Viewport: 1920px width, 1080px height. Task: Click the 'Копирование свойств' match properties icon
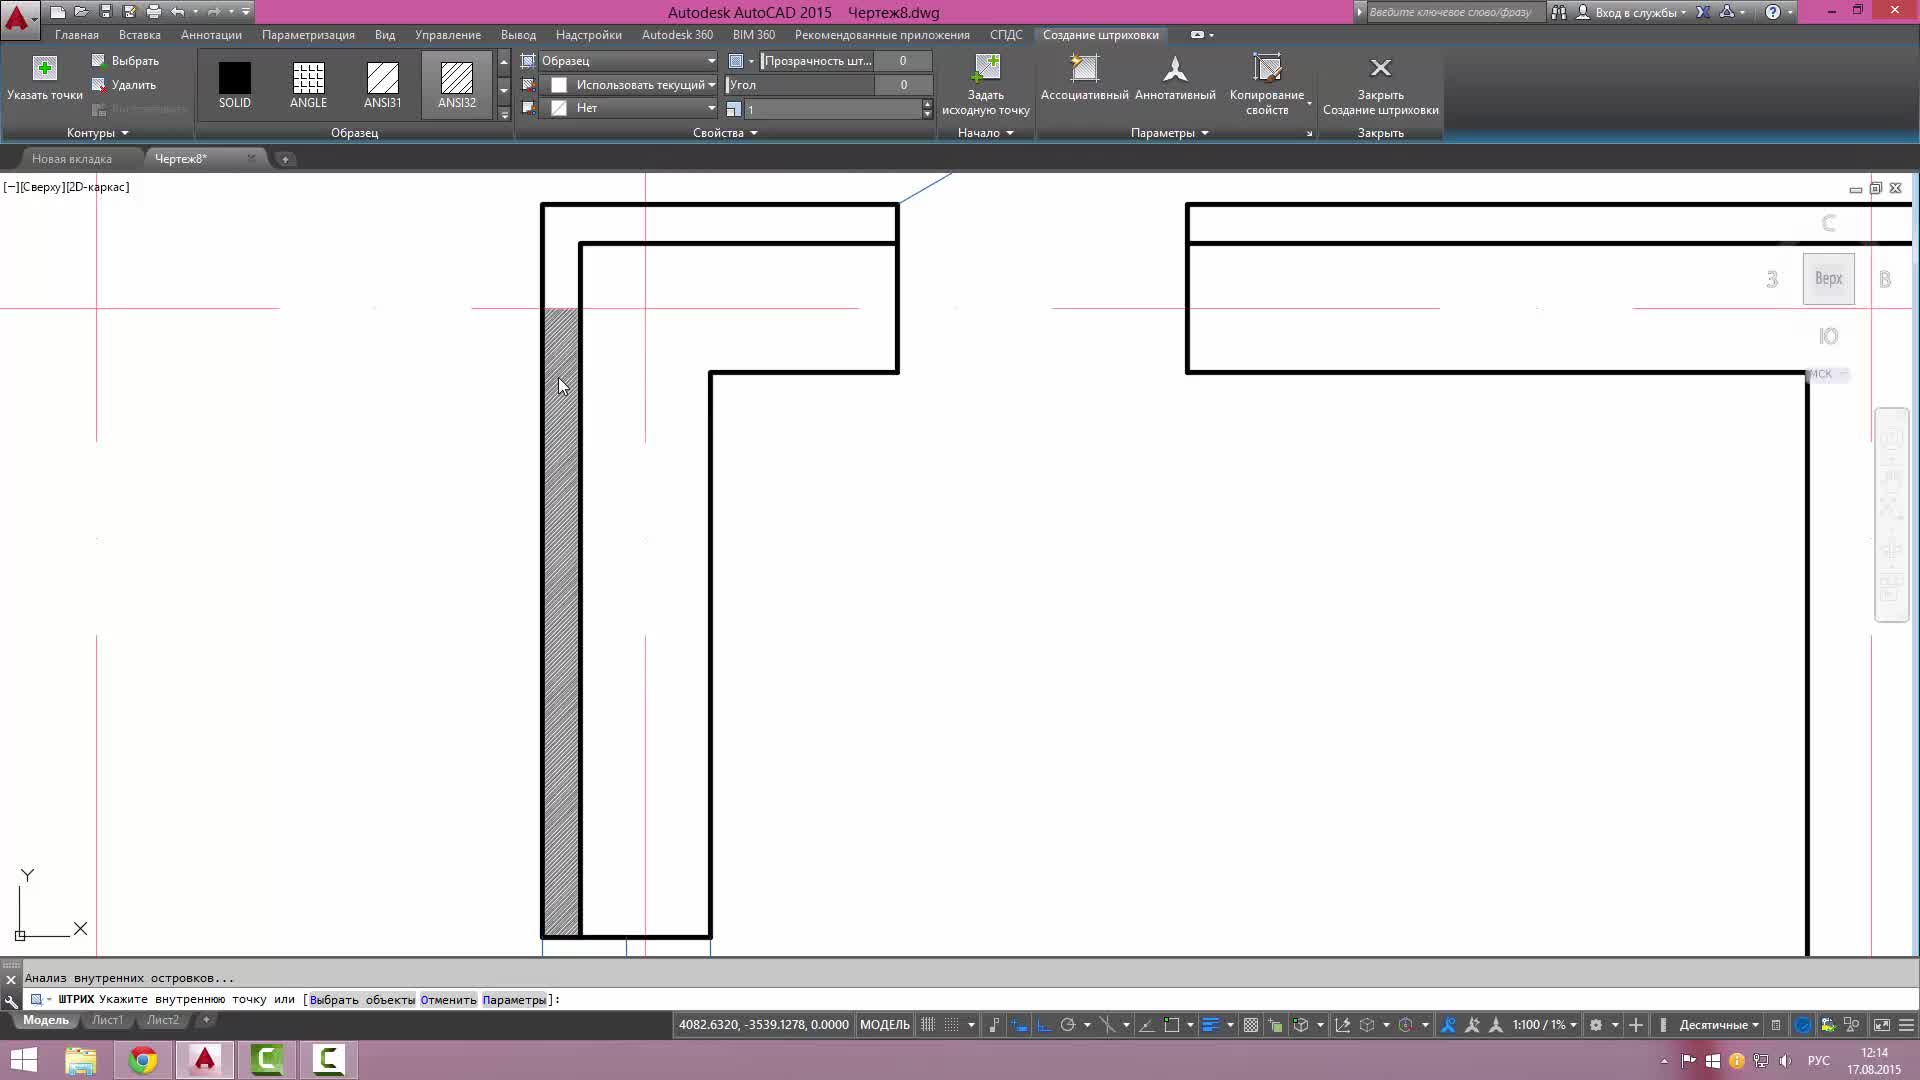pos(1267,68)
